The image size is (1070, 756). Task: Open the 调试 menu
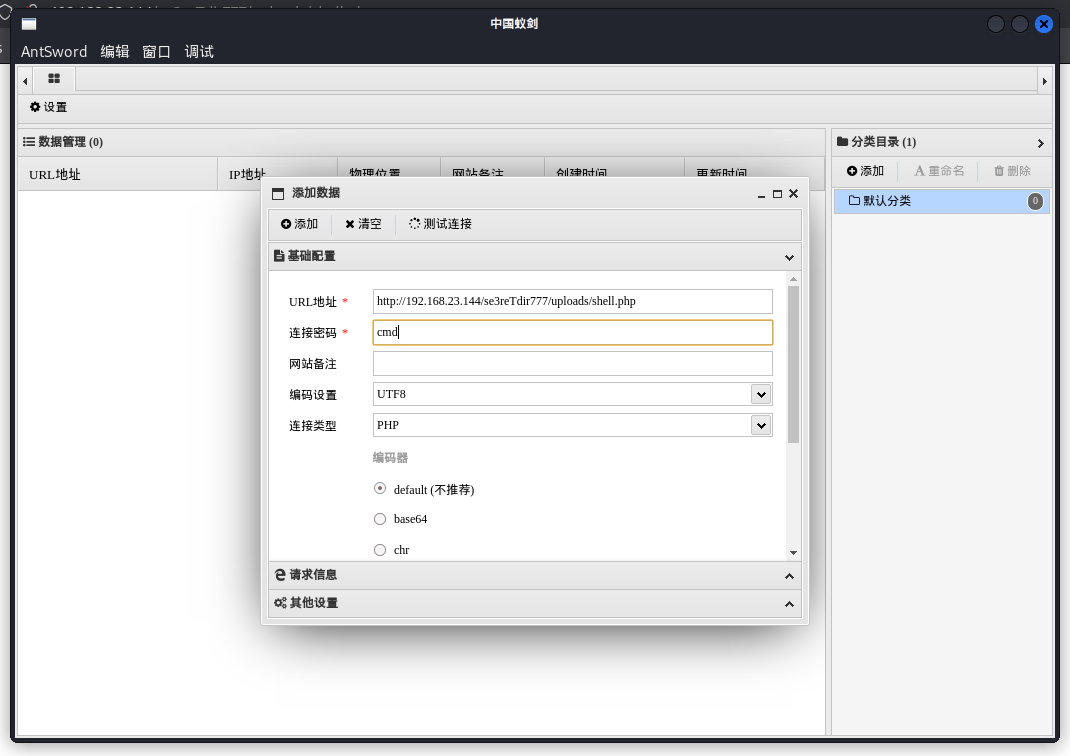tap(199, 52)
